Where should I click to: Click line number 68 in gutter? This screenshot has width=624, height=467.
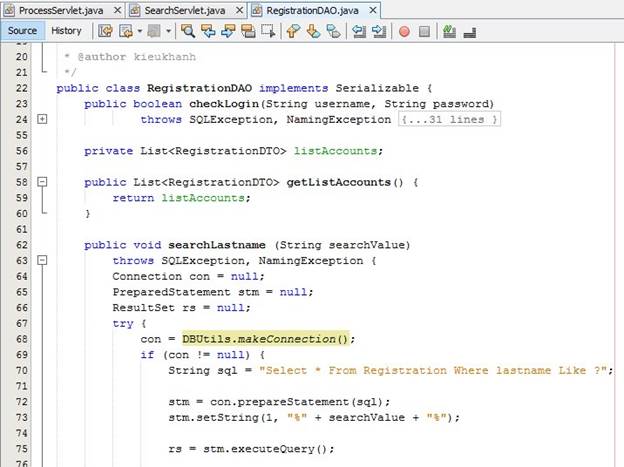pos(21,339)
